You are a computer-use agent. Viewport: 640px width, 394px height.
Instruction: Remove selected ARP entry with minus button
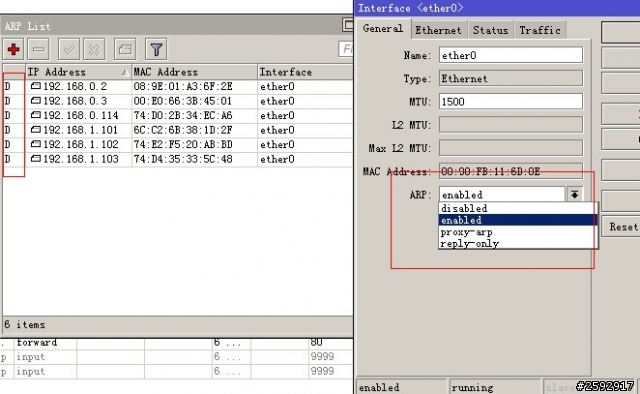(x=38, y=49)
